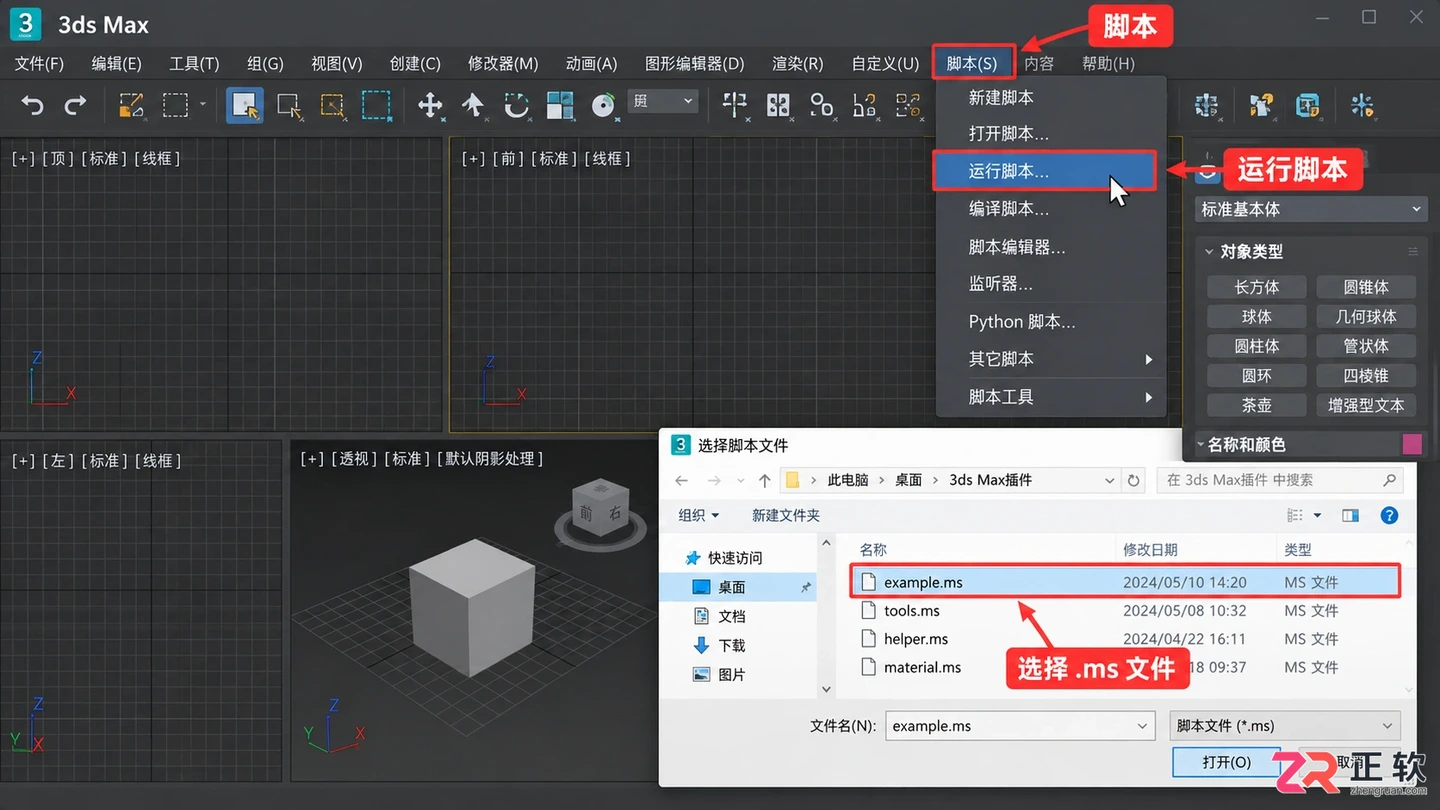The height and width of the screenshot is (810, 1440).
Task: Click the 打开(O) button
Action: coord(1226,762)
